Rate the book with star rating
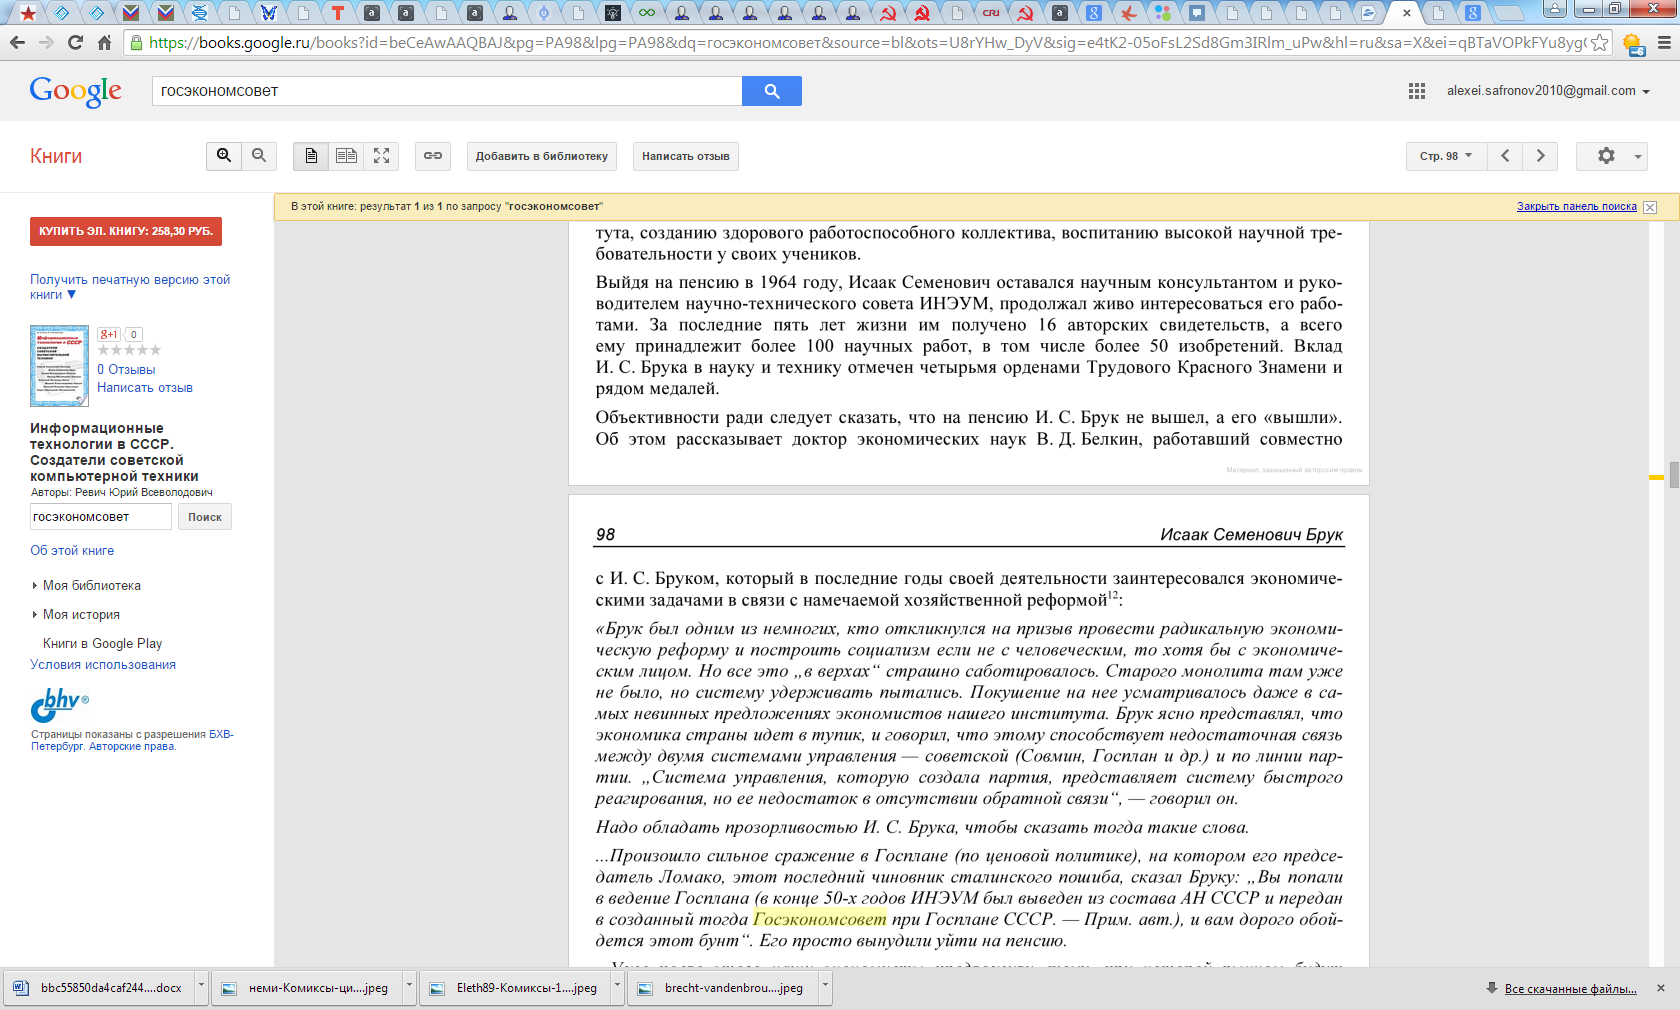 pos(129,350)
